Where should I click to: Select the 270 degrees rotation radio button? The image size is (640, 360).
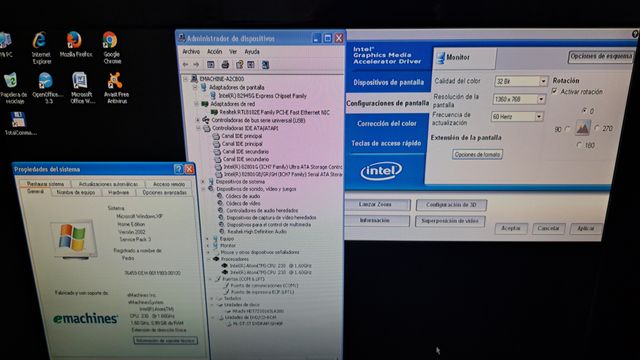tap(597, 128)
